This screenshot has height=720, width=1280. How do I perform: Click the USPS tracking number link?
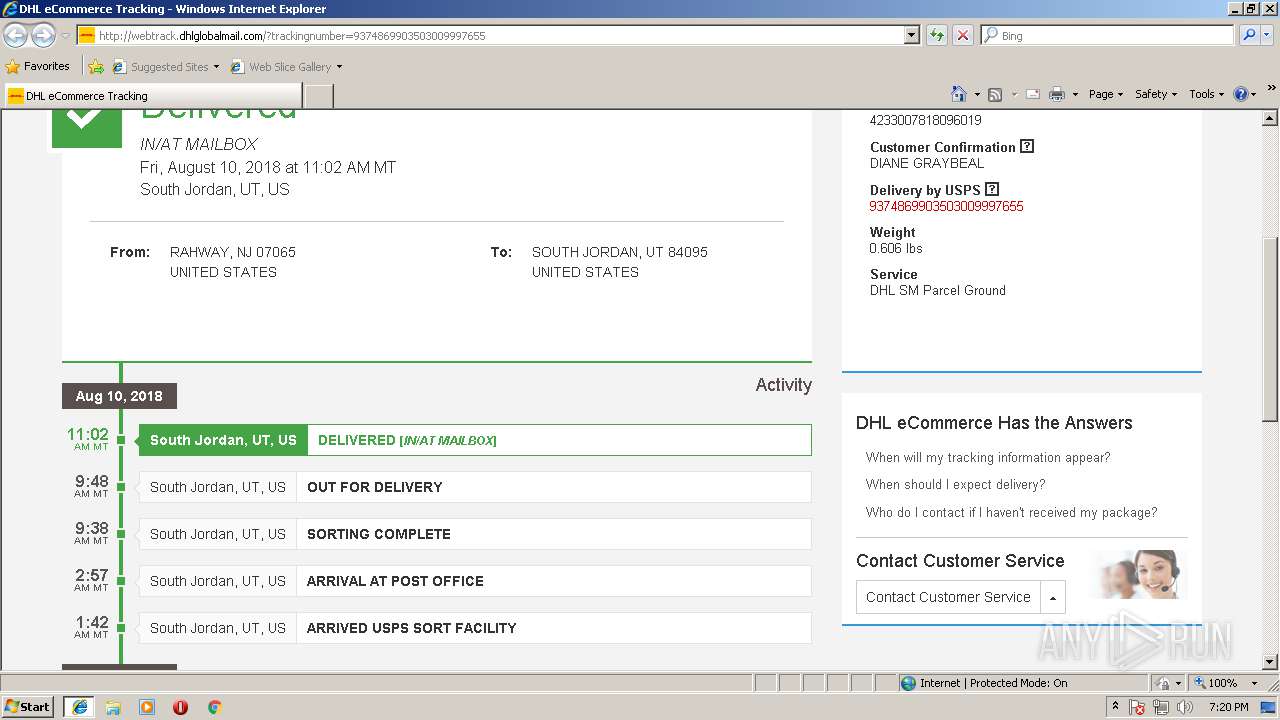946,206
